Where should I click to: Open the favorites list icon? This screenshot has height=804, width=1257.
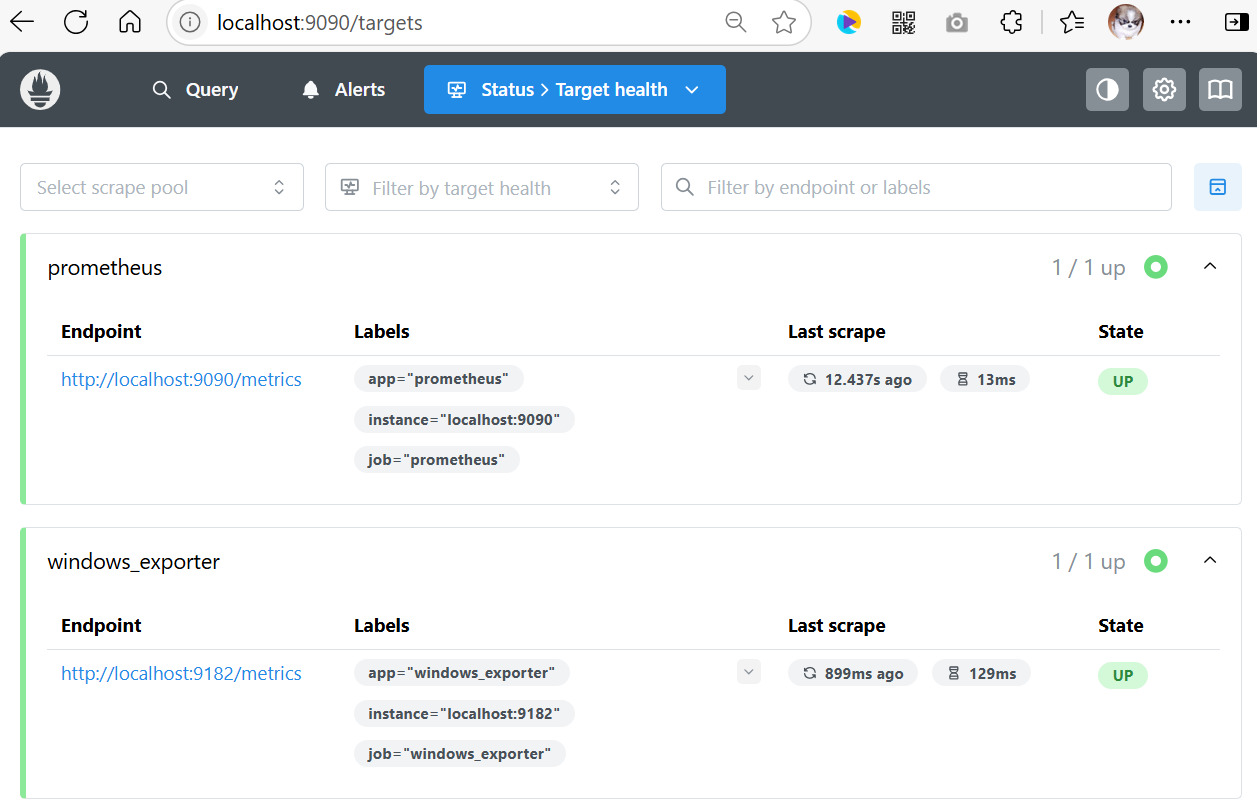point(1072,22)
